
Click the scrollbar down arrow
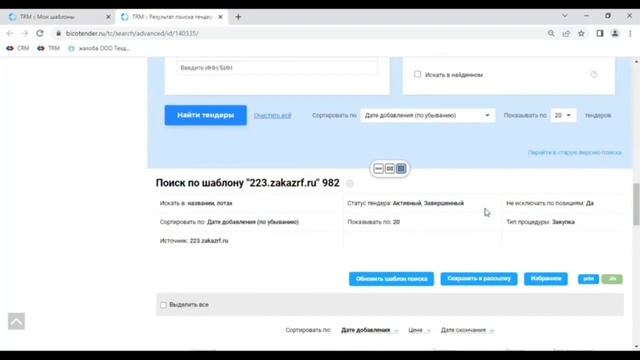click(636, 347)
